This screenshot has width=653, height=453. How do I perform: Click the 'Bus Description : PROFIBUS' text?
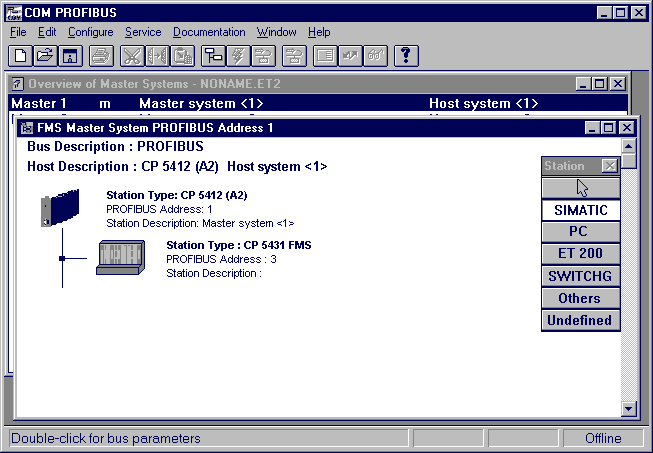click(x=115, y=147)
